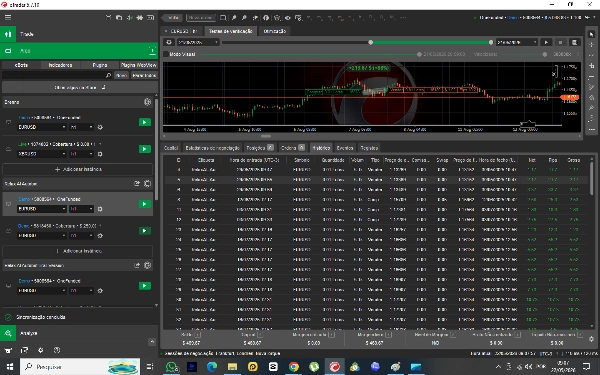The image size is (600, 375).
Task: Open settings gear icon at sidebar bottom
Action: click(x=41, y=350)
